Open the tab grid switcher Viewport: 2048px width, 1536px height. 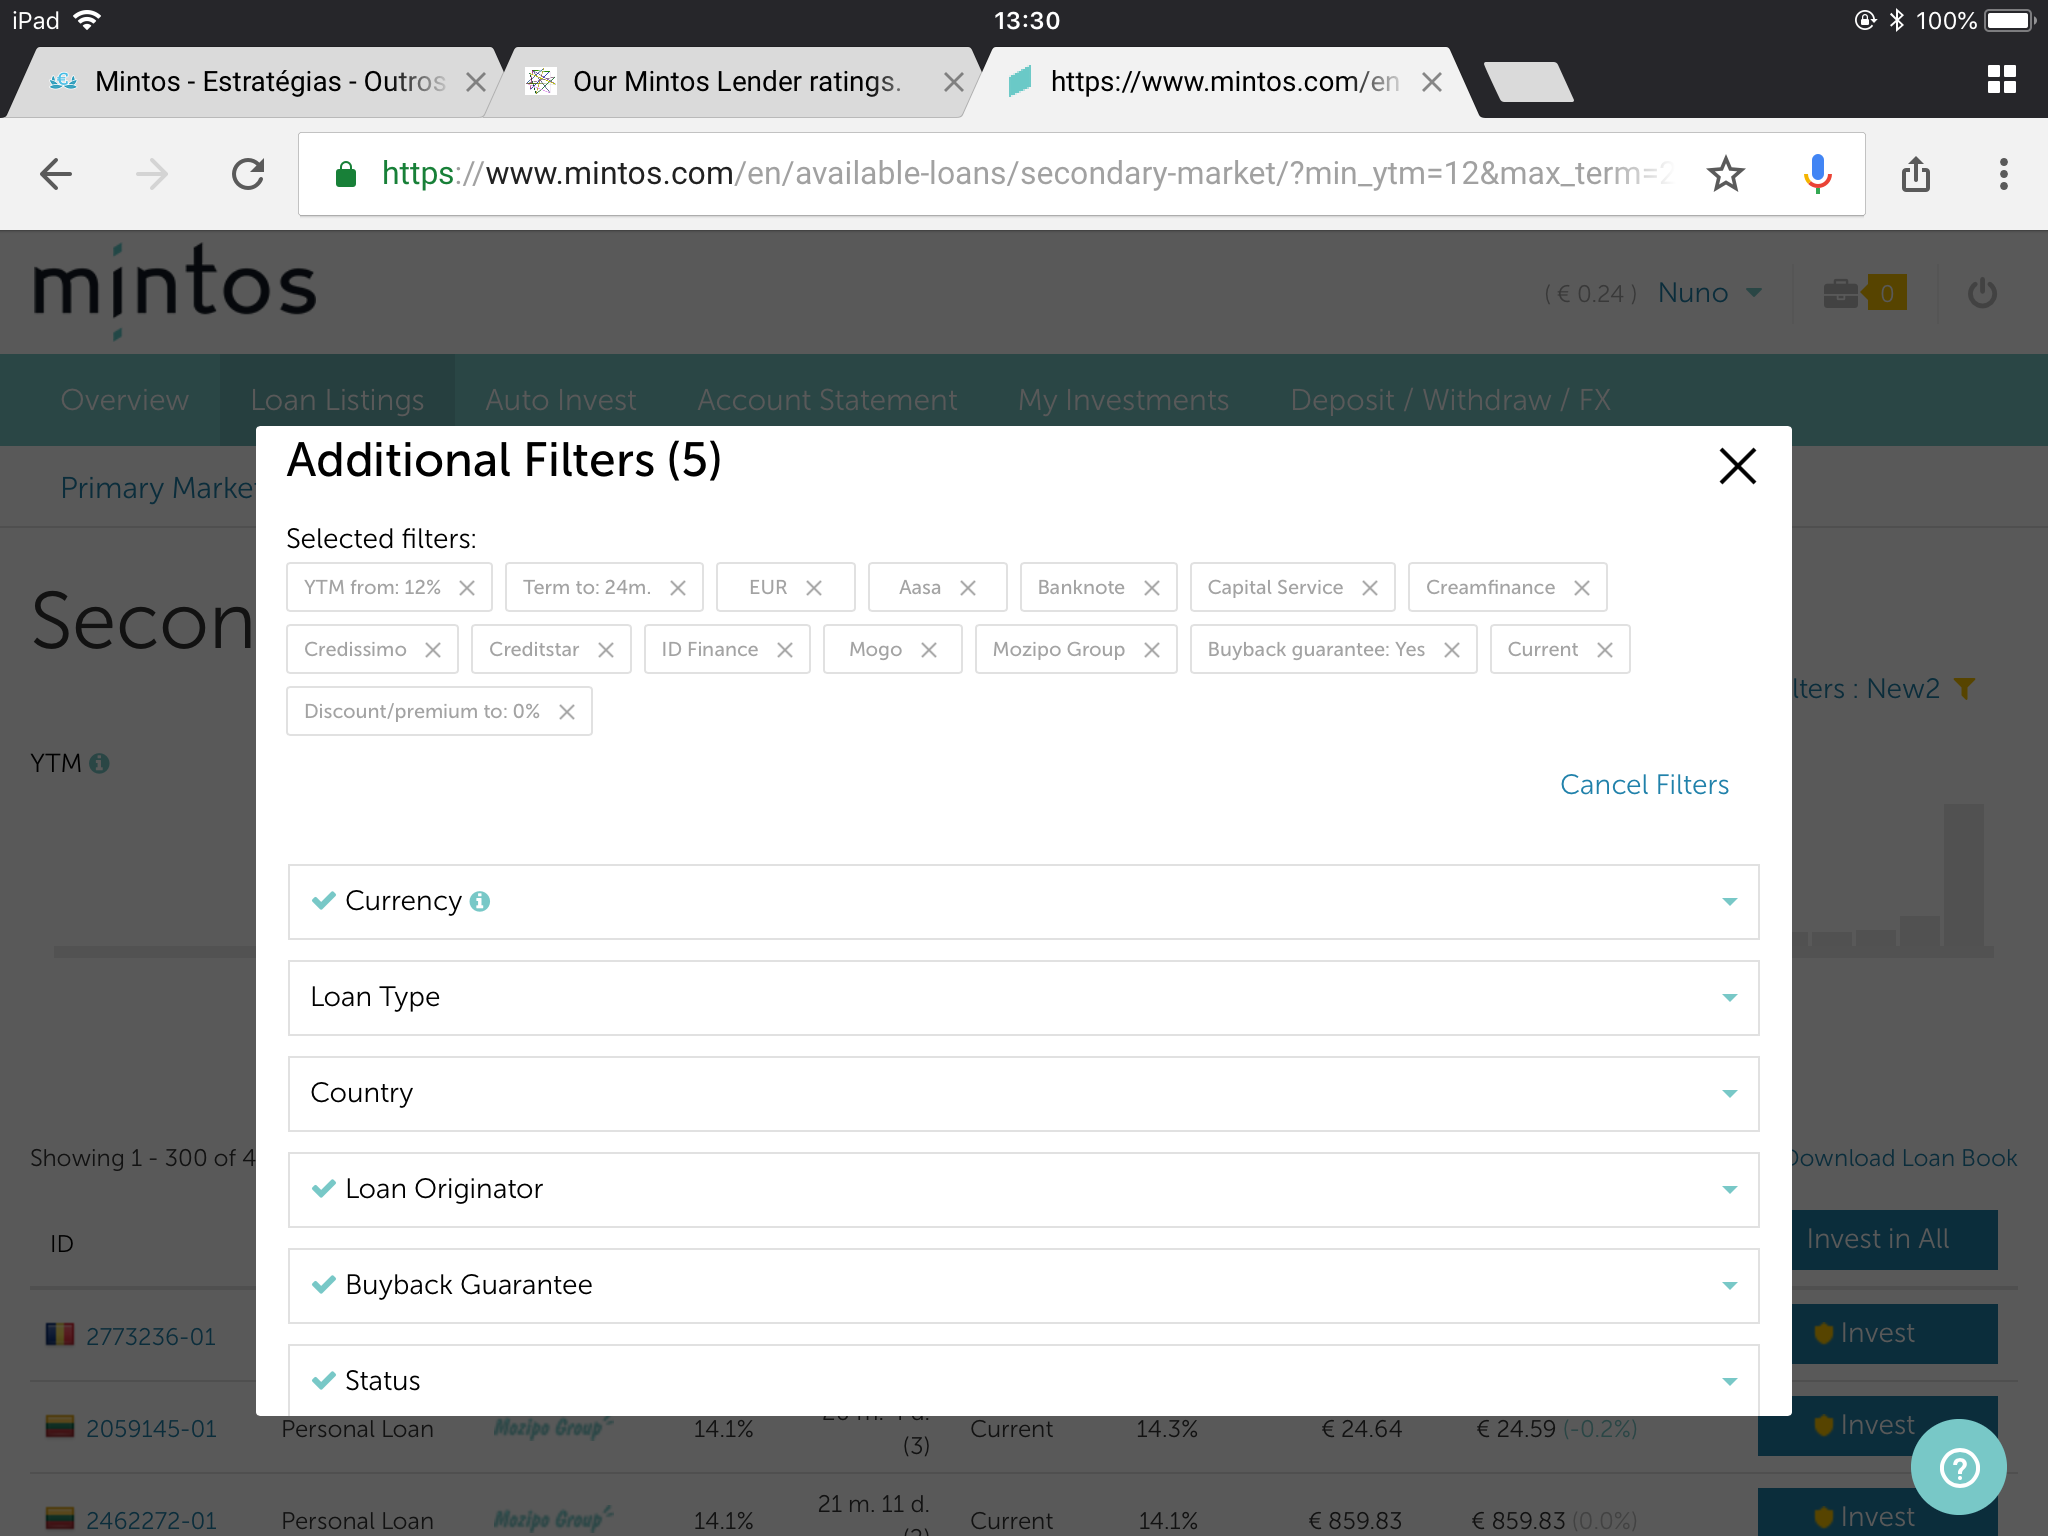click(x=2001, y=80)
